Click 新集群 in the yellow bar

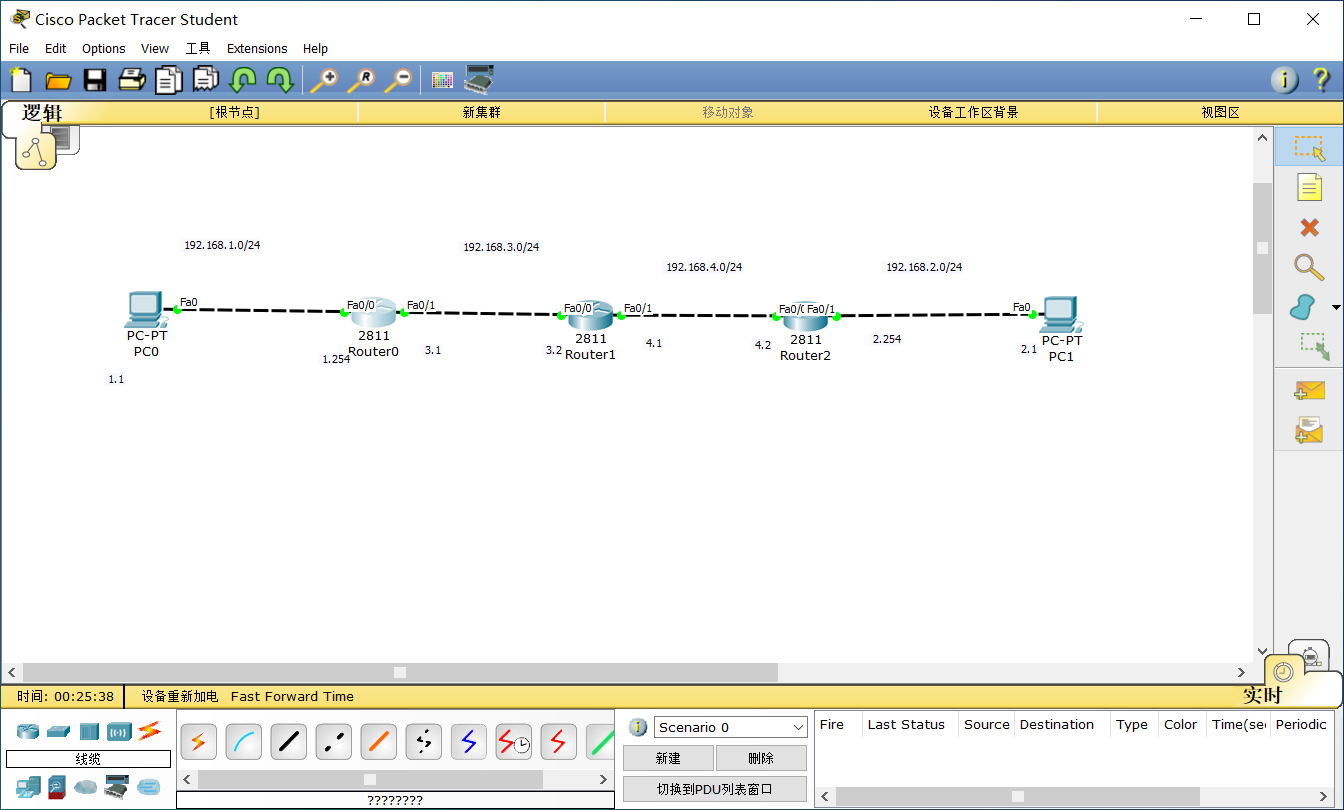pyautogui.click(x=481, y=112)
